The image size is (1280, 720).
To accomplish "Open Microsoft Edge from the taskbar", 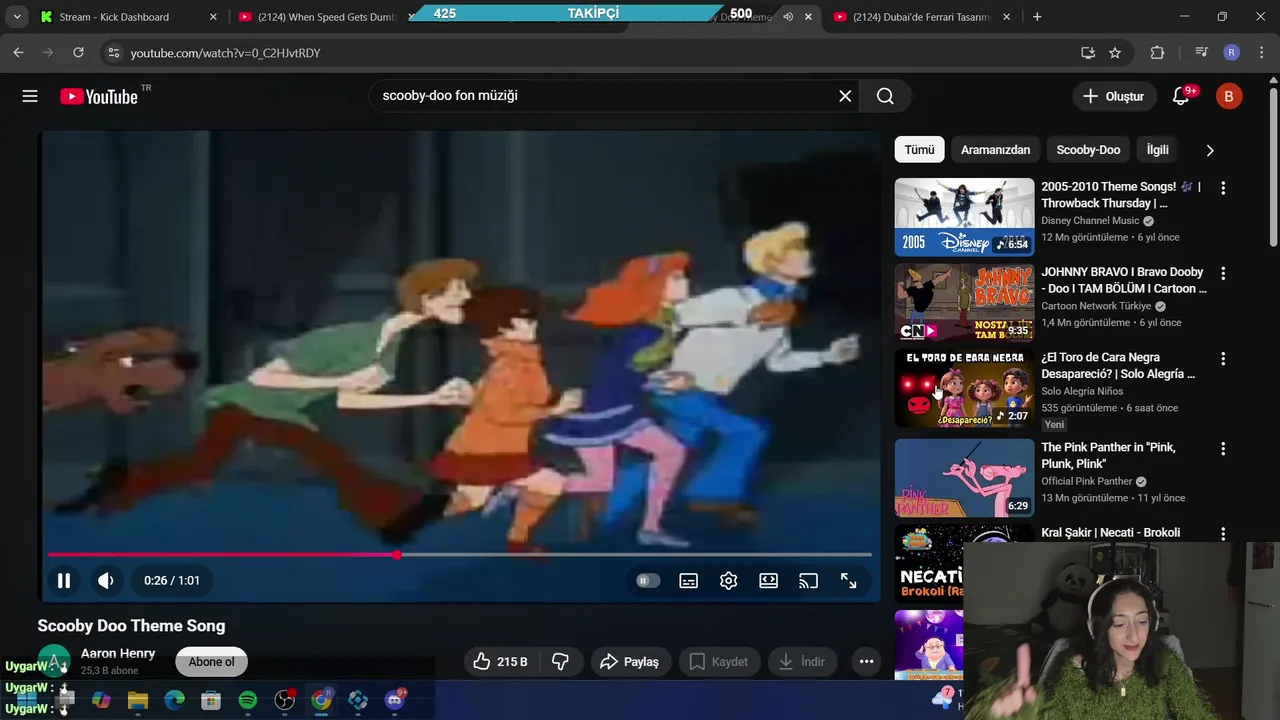I will pos(175,700).
